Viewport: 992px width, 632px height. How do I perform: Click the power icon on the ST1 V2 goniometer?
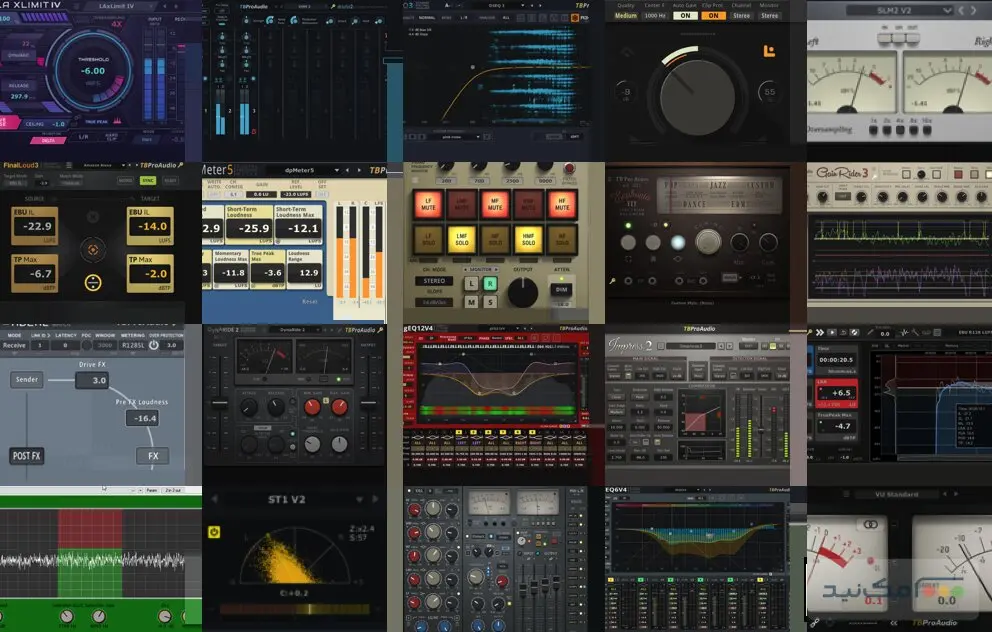(214, 532)
